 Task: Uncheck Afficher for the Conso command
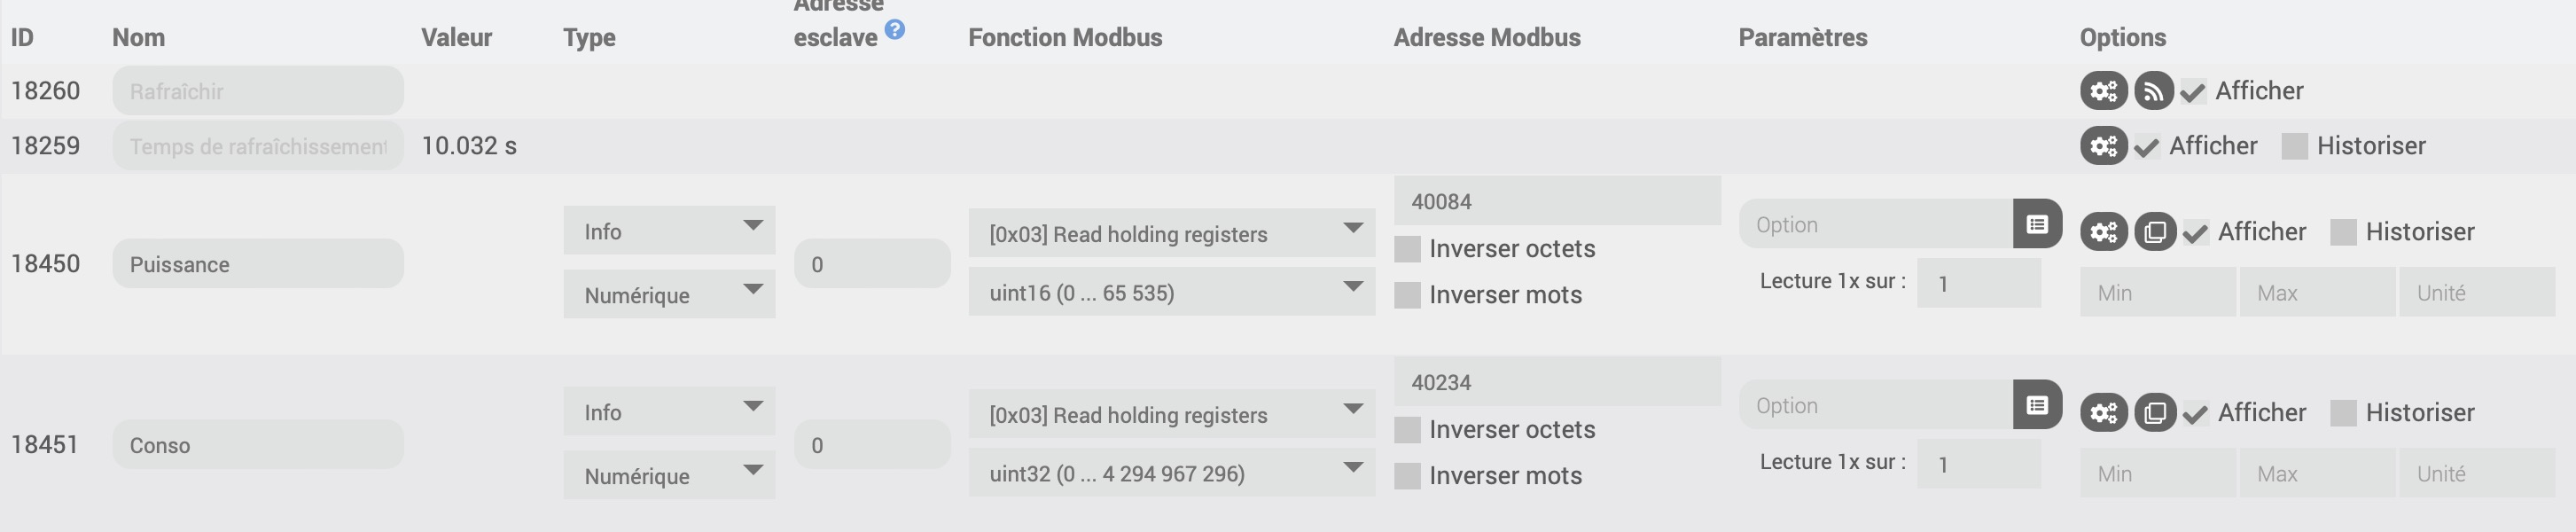[x=2195, y=413]
